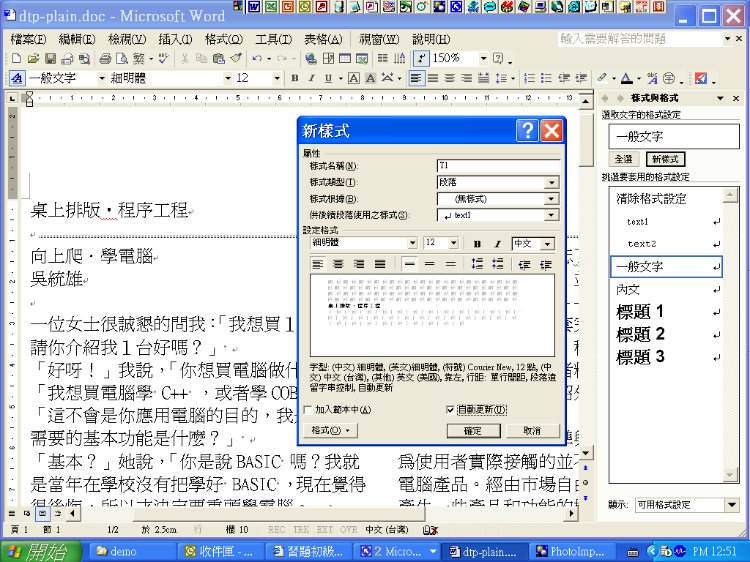The width and height of the screenshot is (750, 562).
Task: Switch to PhotoImp taskbar window
Action: (x=573, y=551)
